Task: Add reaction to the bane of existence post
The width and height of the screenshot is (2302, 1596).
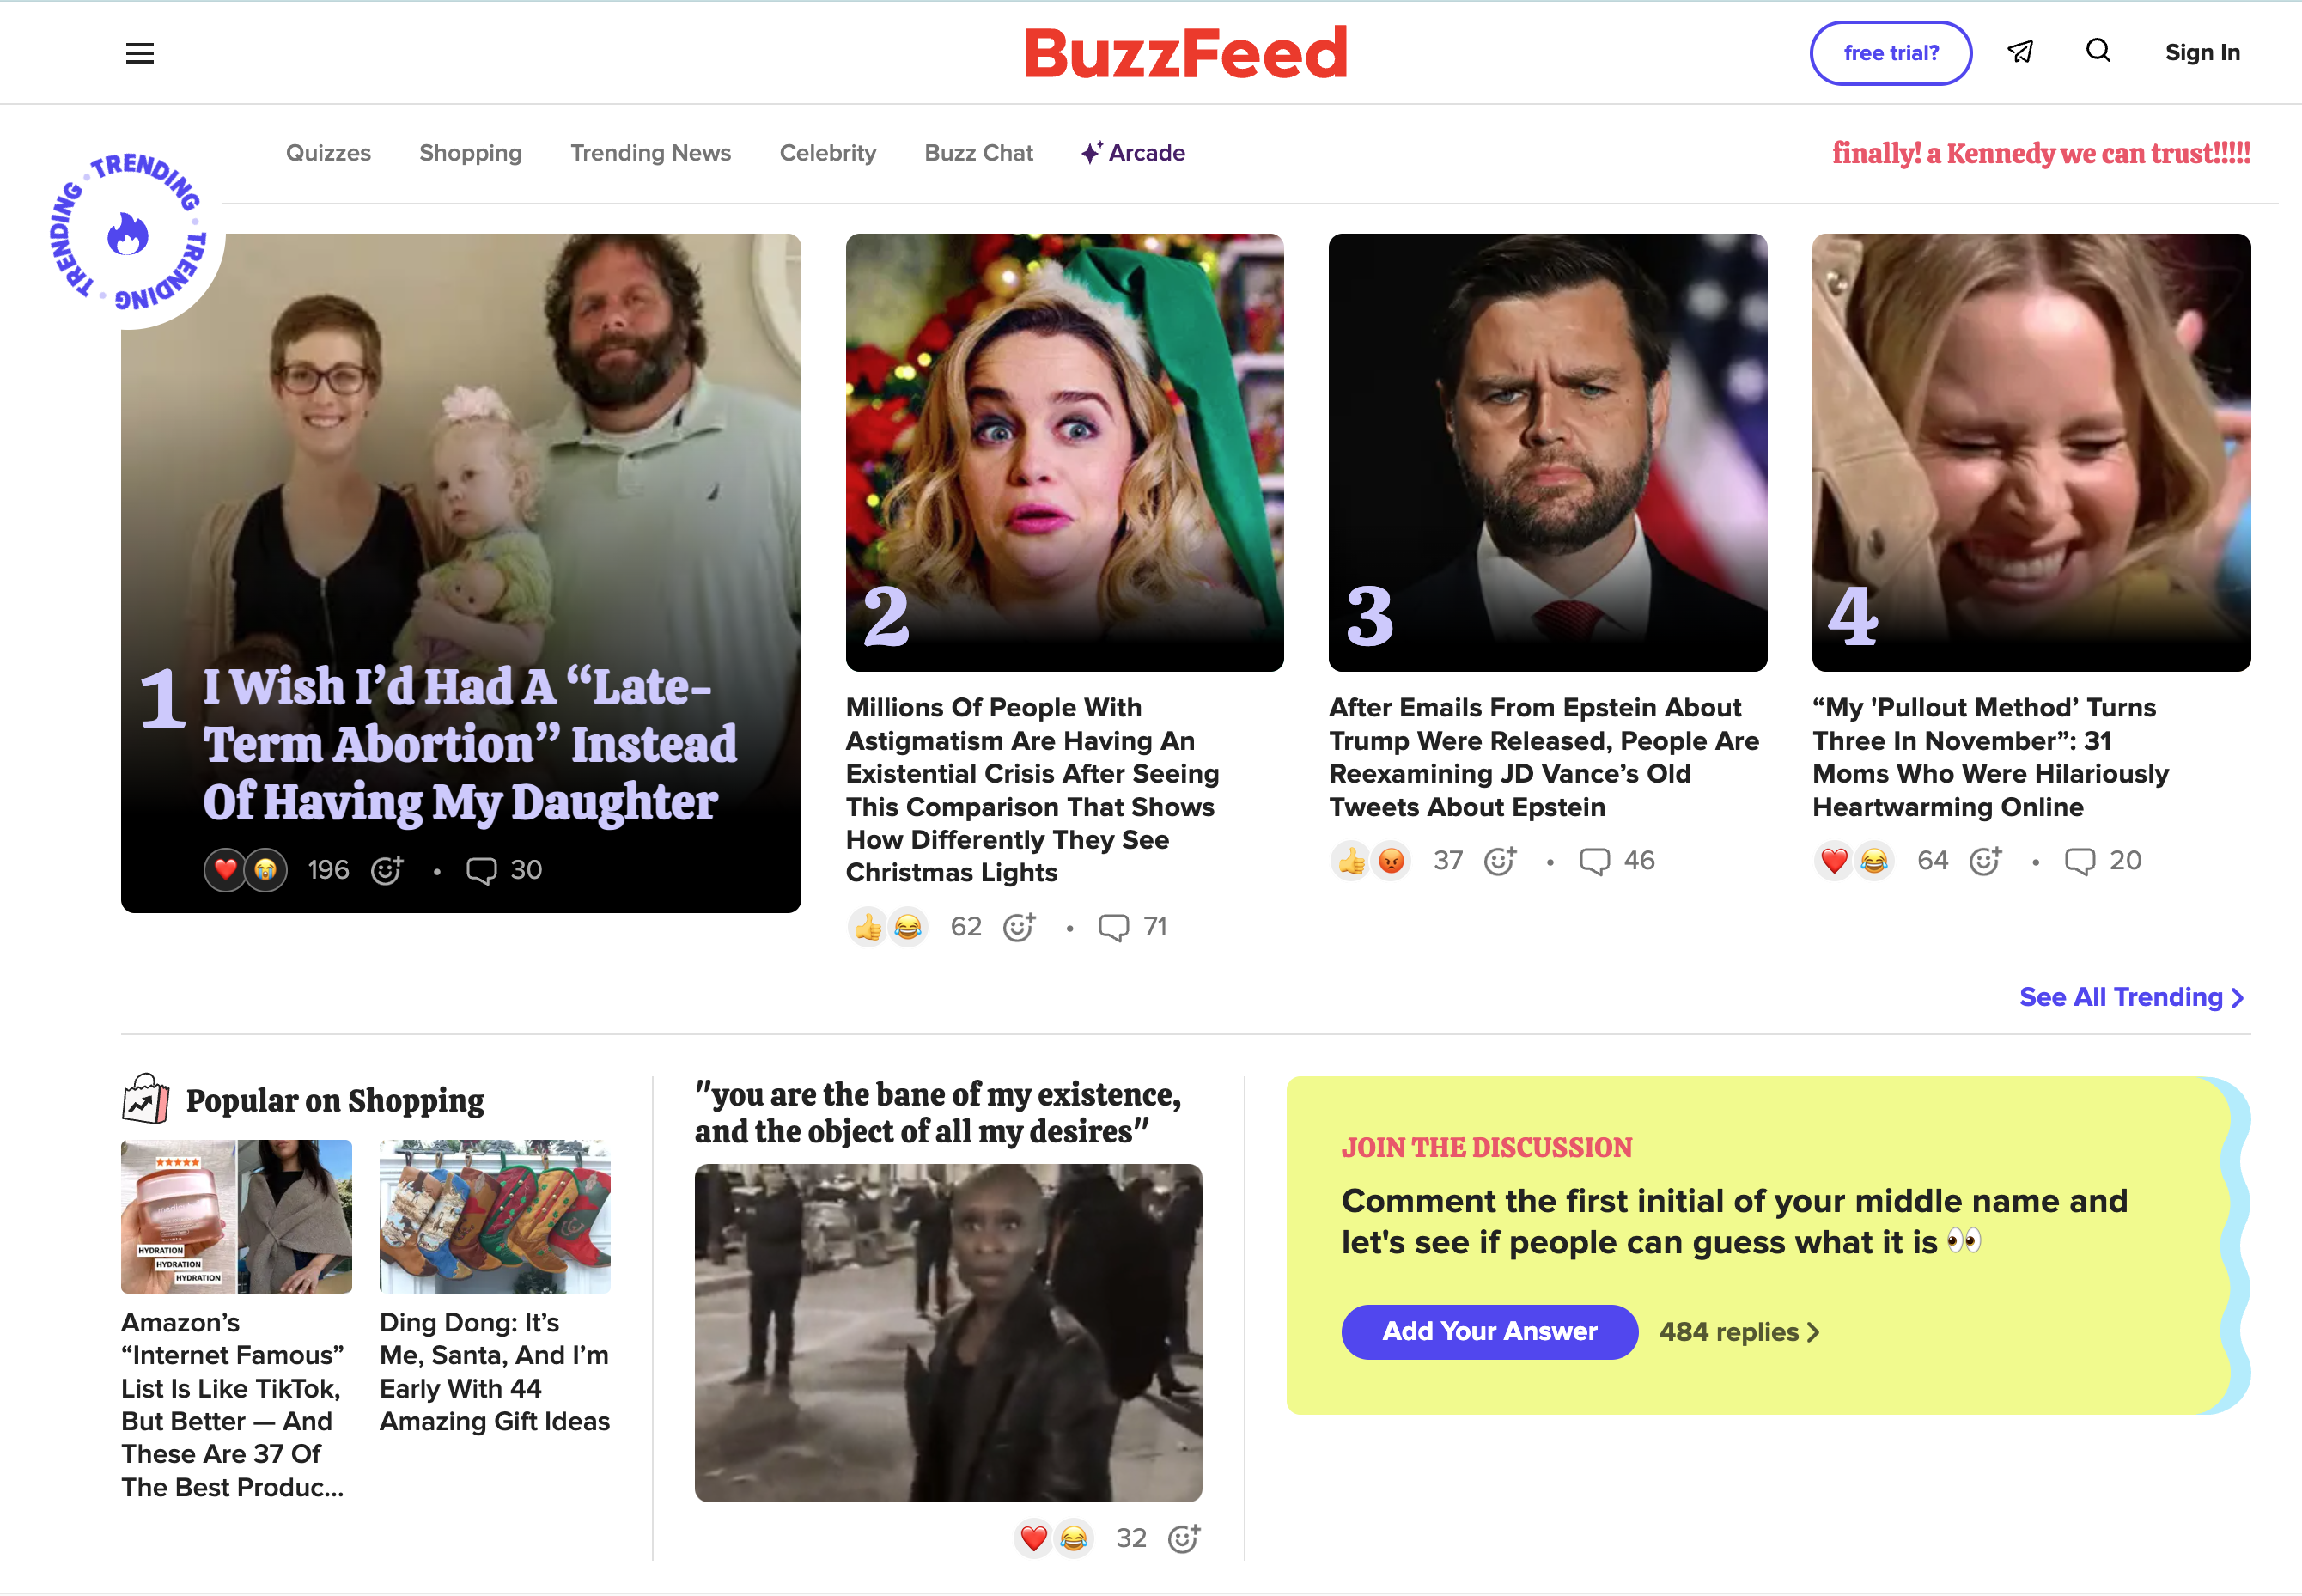Action: pos(1184,1538)
